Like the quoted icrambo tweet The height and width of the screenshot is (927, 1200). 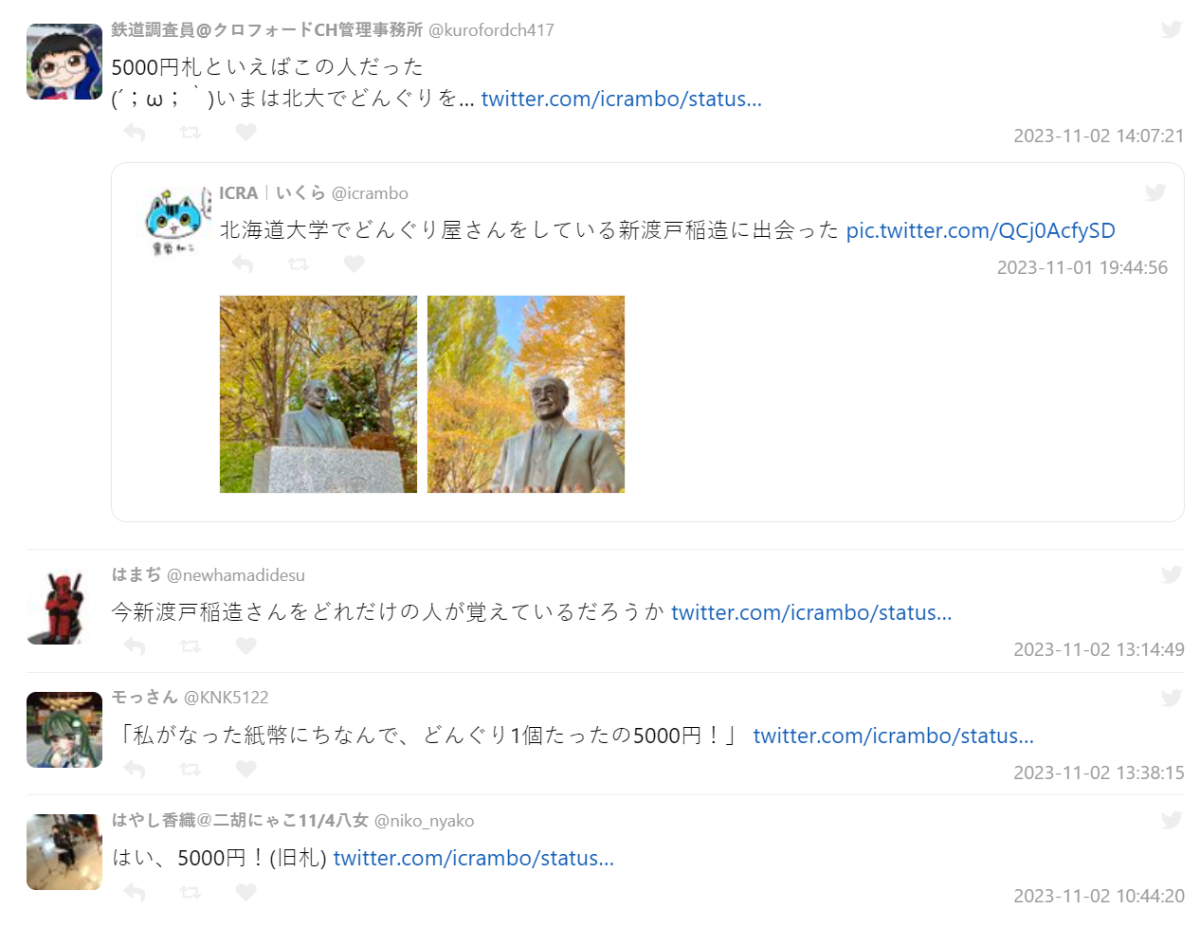tap(354, 264)
